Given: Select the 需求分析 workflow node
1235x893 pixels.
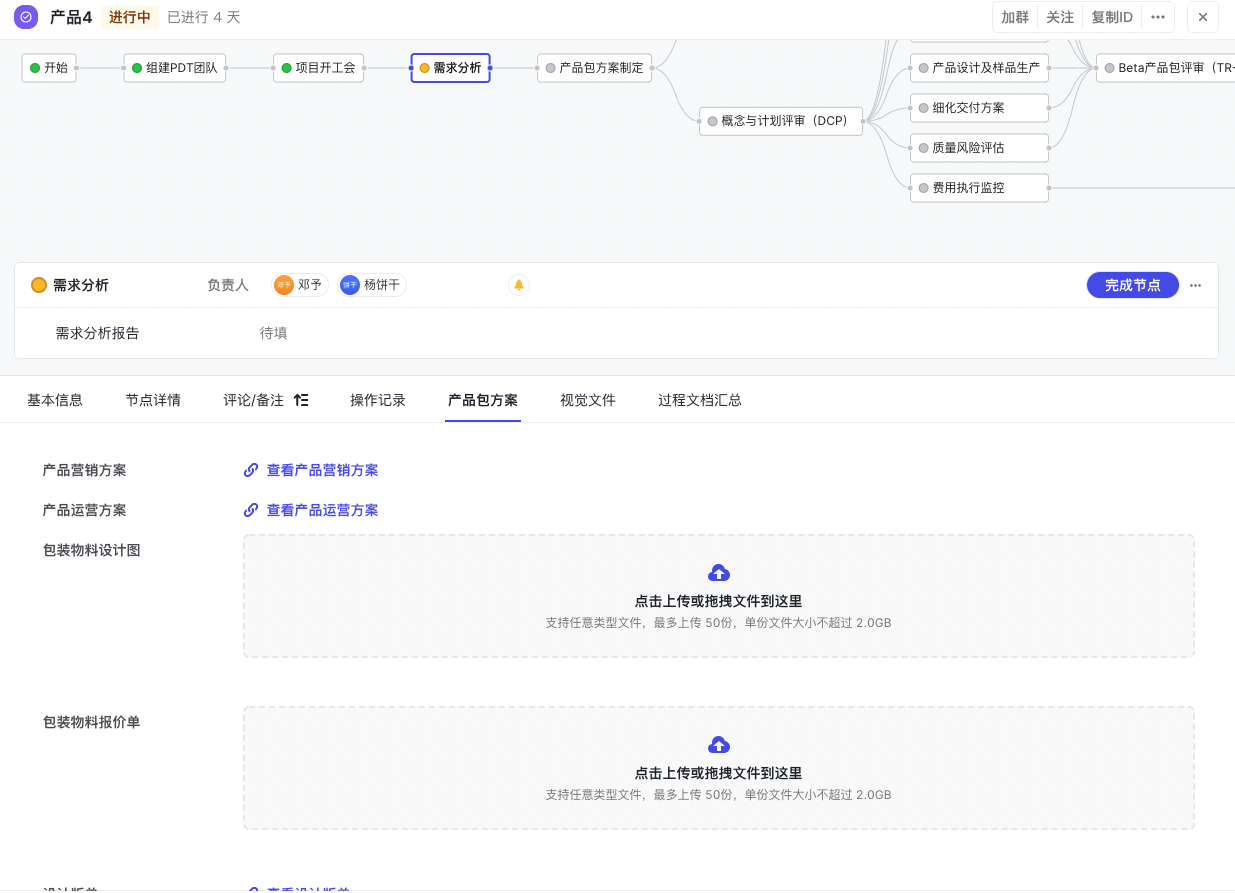Looking at the screenshot, I should click(451, 68).
